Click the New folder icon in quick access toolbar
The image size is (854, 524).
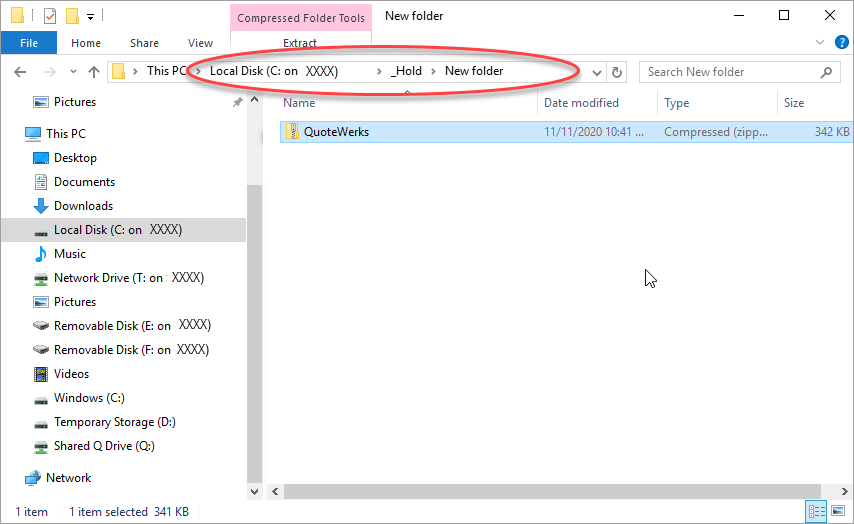point(72,16)
